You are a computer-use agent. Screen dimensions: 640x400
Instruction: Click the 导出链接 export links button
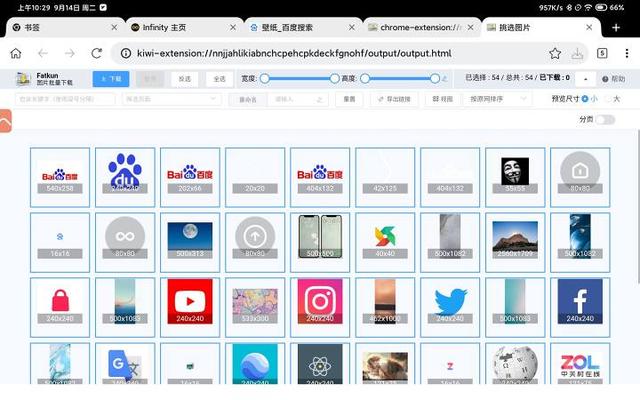click(x=394, y=99)
